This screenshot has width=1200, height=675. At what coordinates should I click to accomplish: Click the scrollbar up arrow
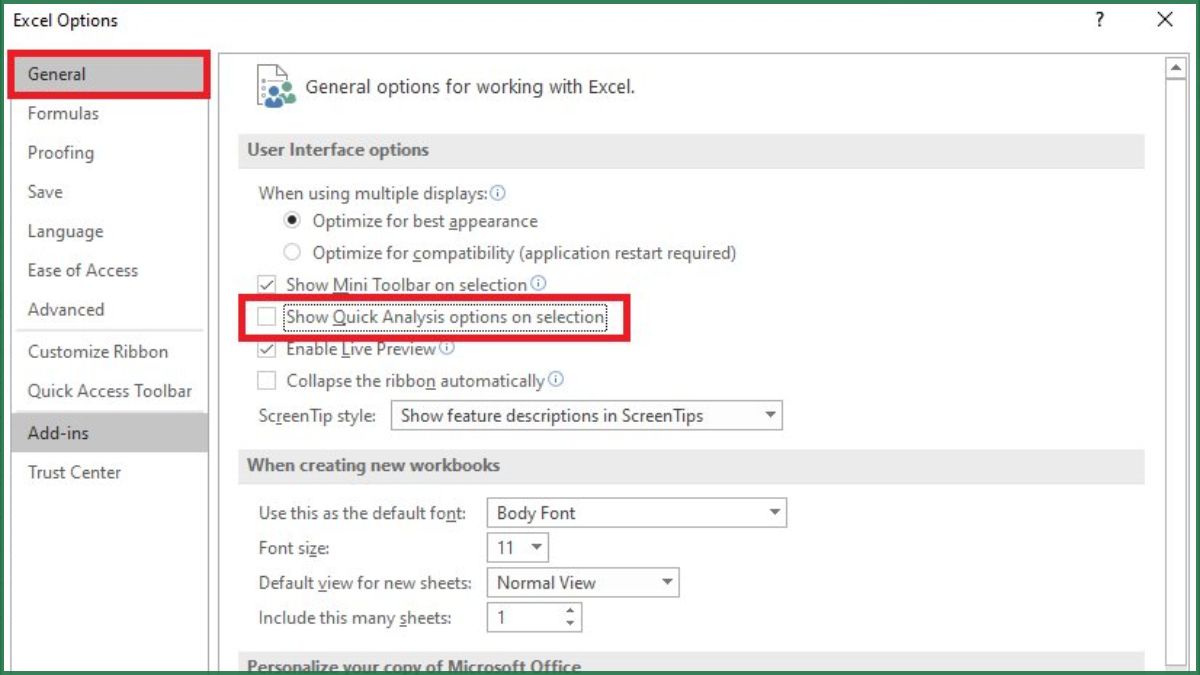pos(1176,69)
